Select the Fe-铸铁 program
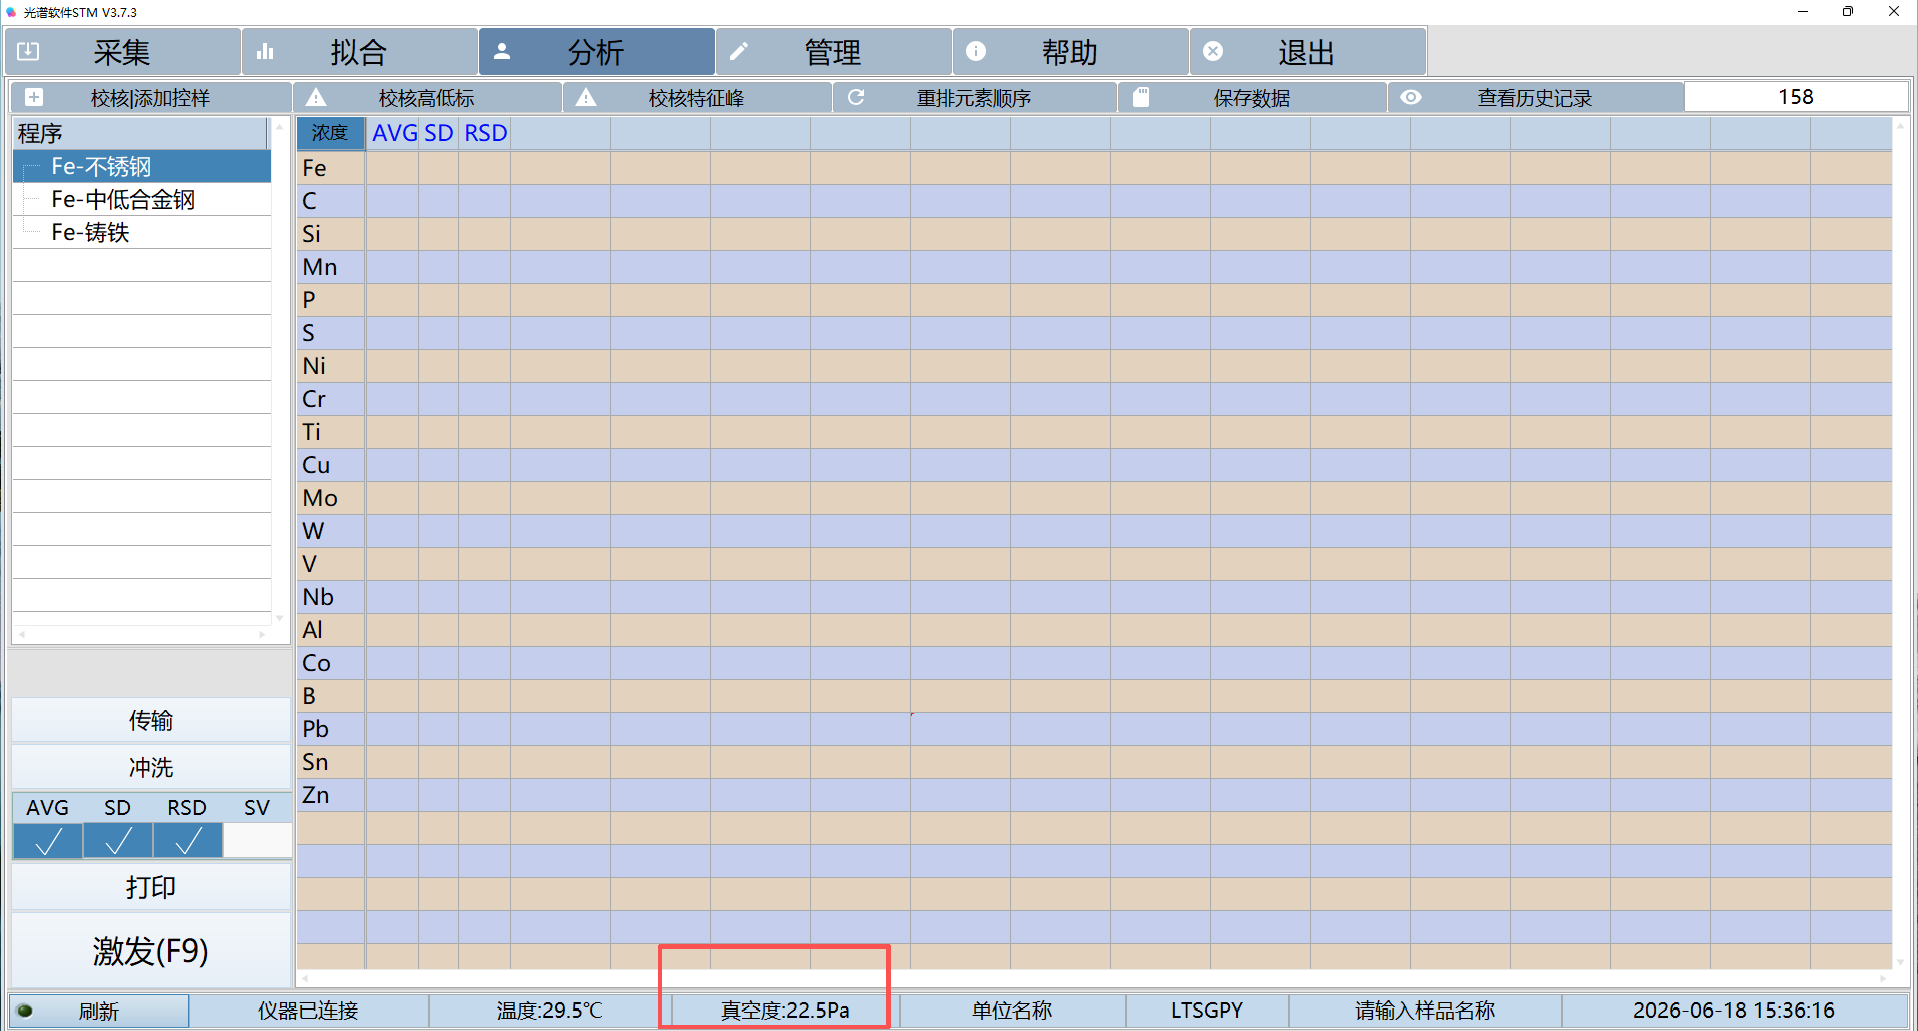Viewport: 1918px width, 1031px height. (142, 232)
